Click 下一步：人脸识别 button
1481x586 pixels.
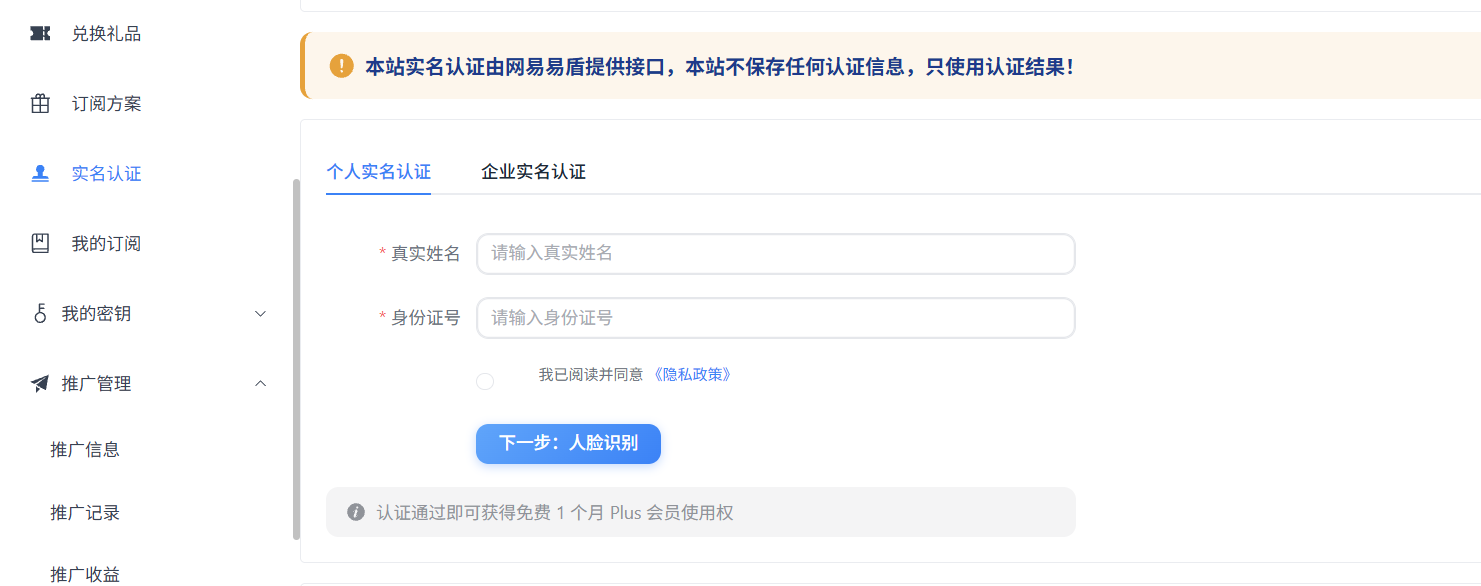[x=568, y=444]
